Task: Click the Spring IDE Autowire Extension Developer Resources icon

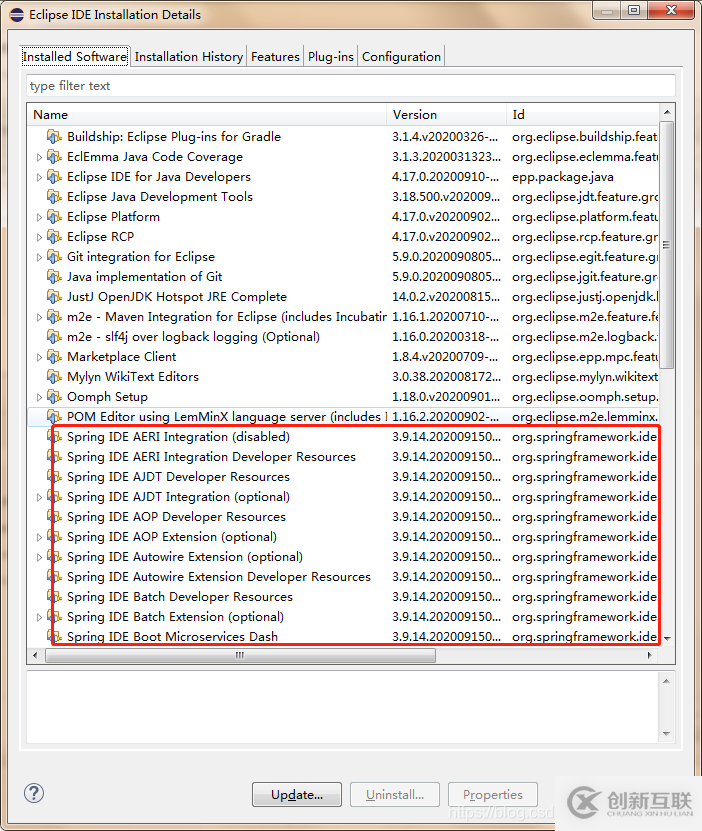Action: click(54, 577)
